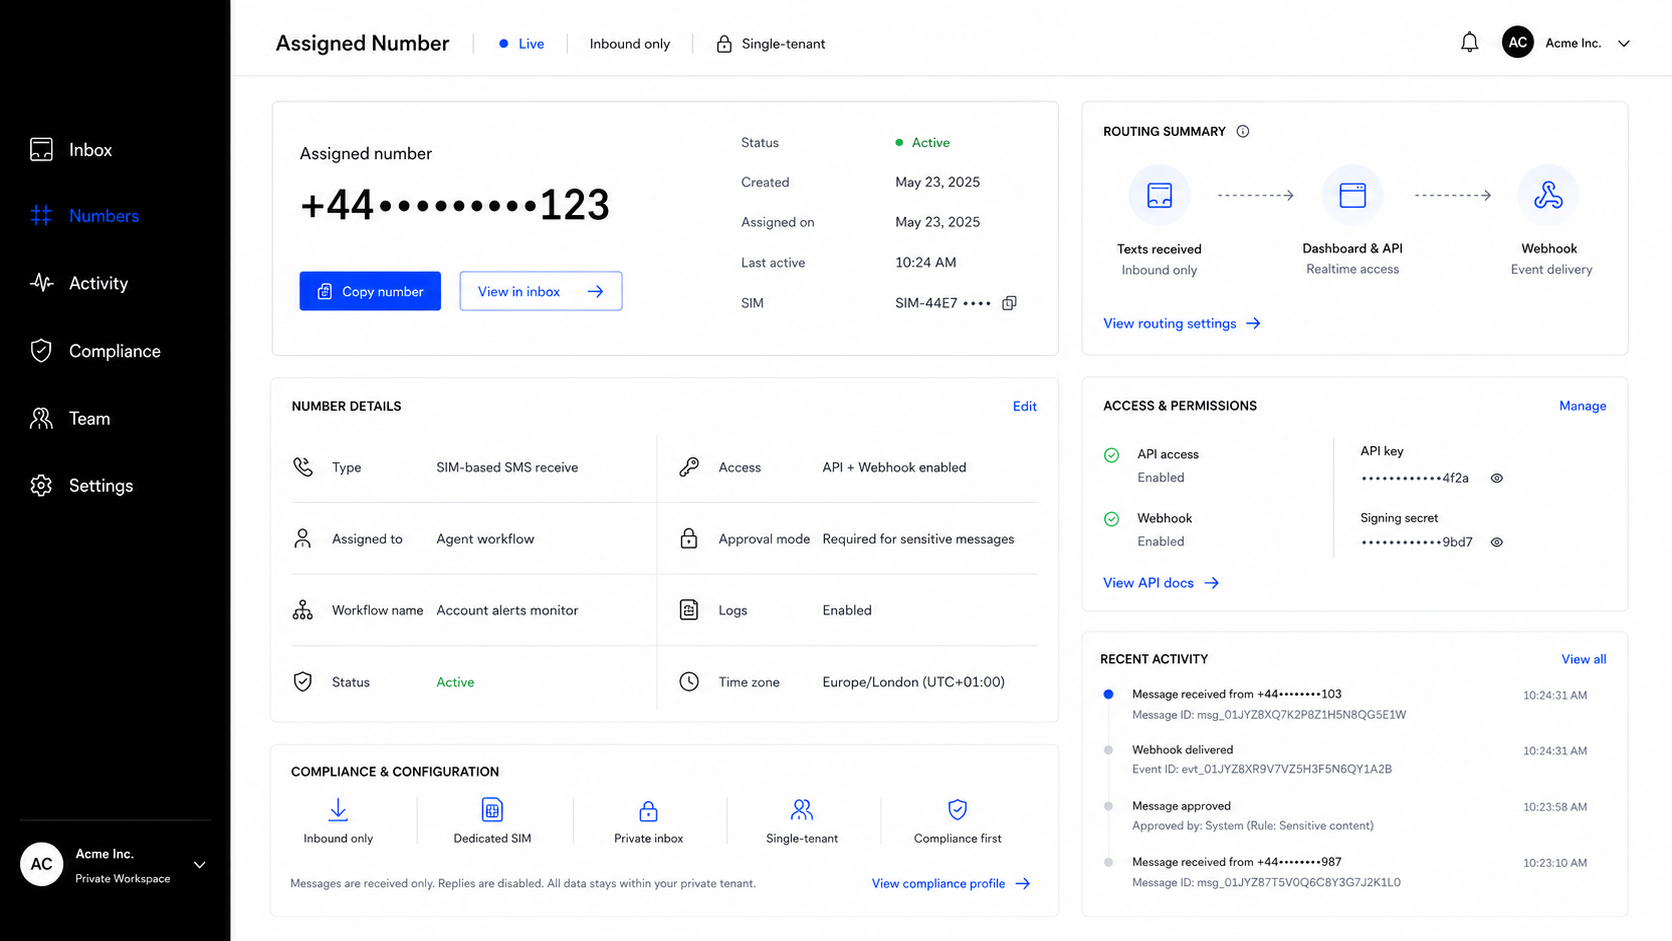Click the Private inbox lock icon
This screenshot has height=941, width=1672.
(x=648, y=810)
